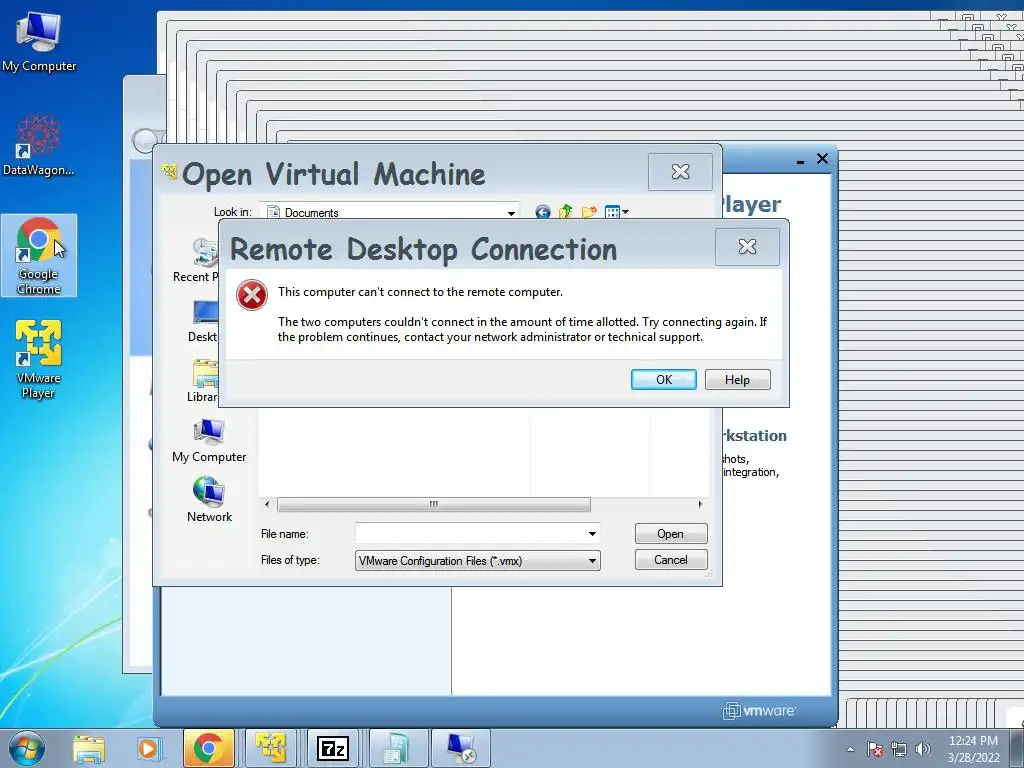
Task: Go back to last folder visited
Action: (543, 212)
